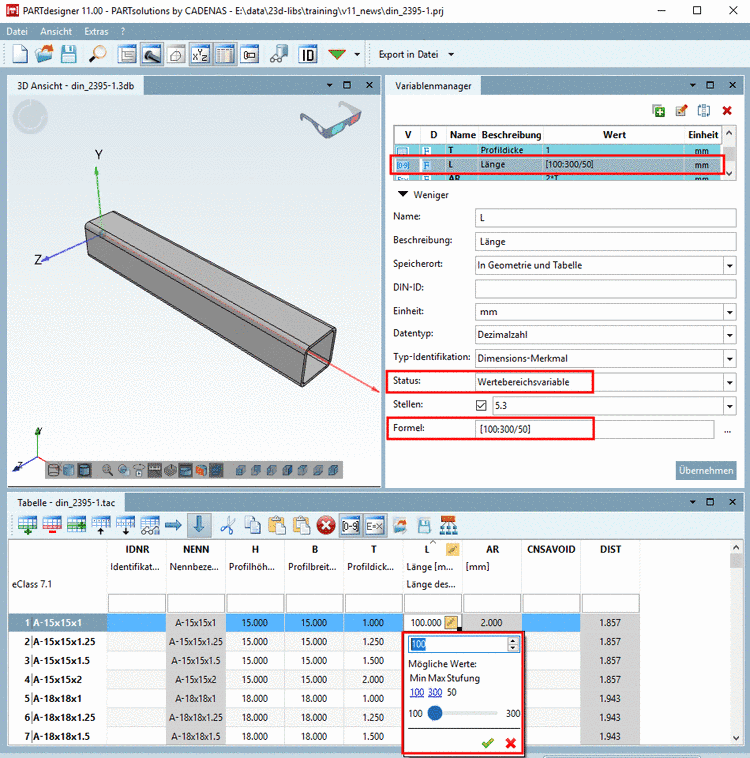Click the Beschreibung field containing Länge

click(x=605, y=241)
